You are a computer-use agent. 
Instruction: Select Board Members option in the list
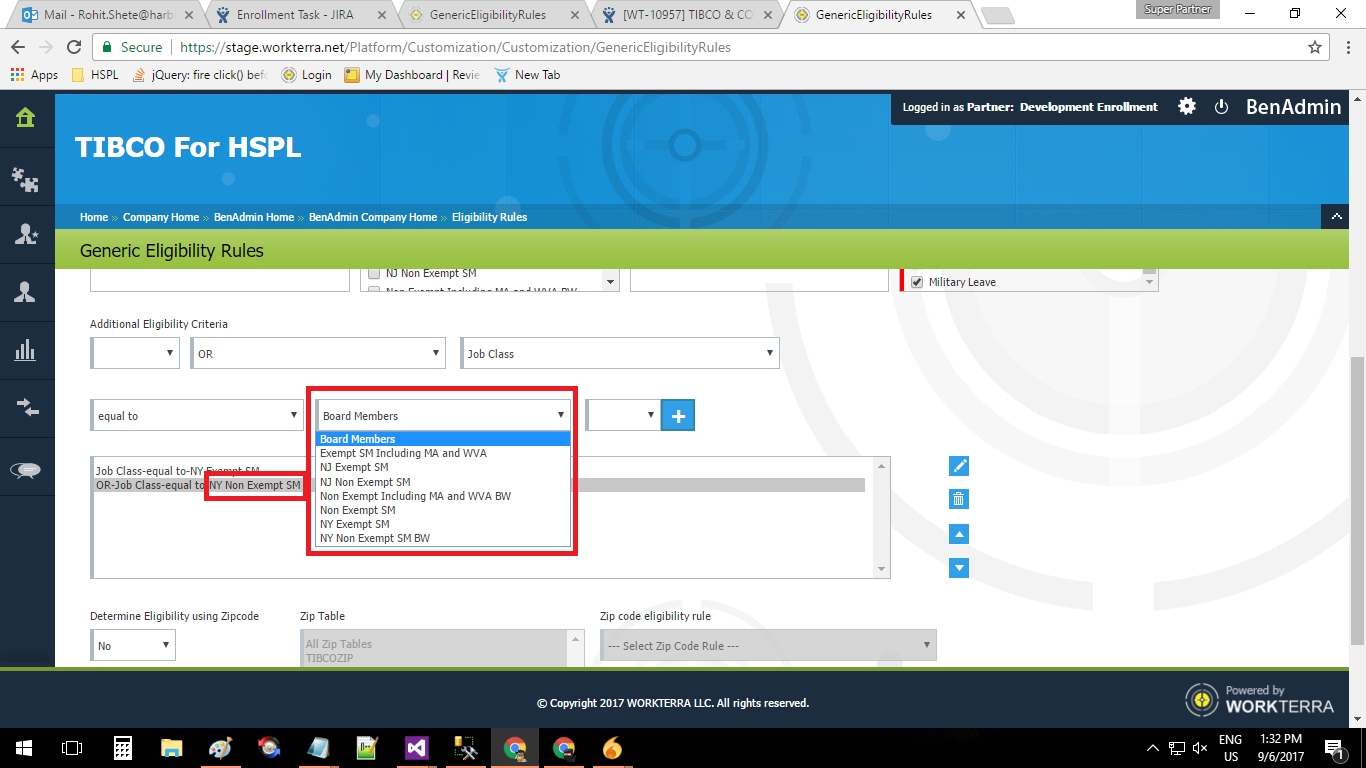[x=443, y=439]
